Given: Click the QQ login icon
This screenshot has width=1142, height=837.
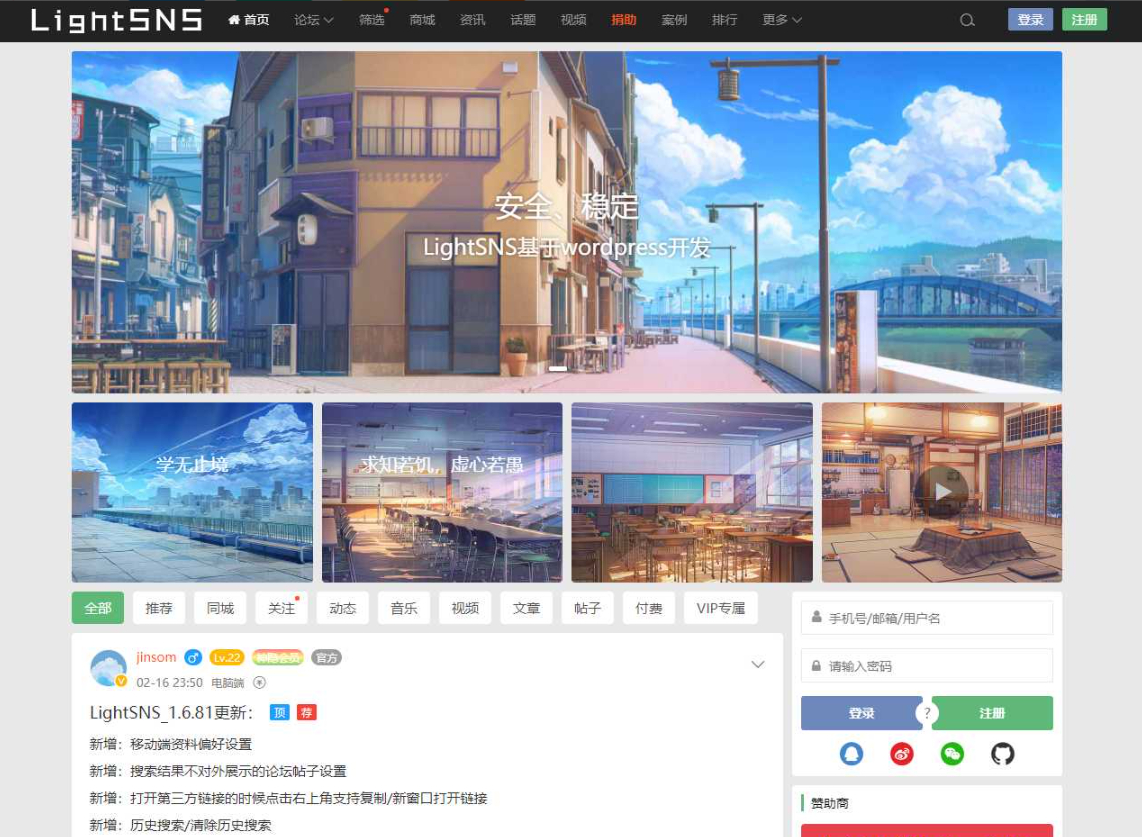Looking at the screenshot, I should pos(851,753).
